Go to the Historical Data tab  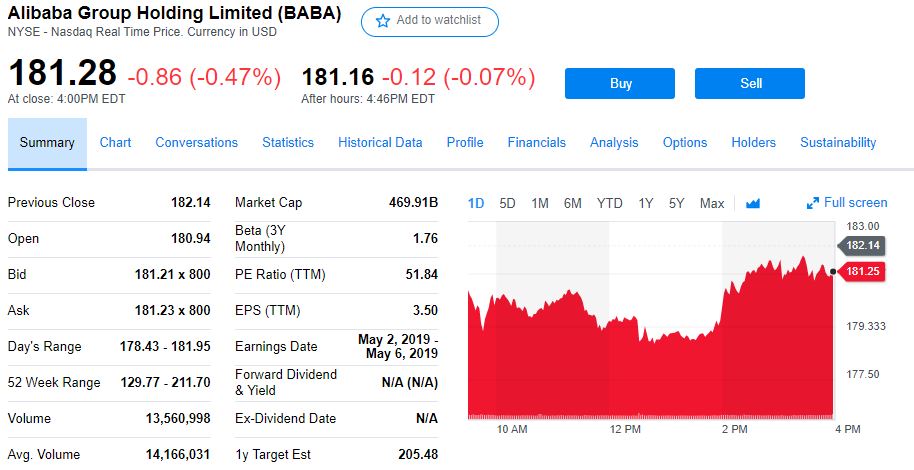[x=380, y=142]
